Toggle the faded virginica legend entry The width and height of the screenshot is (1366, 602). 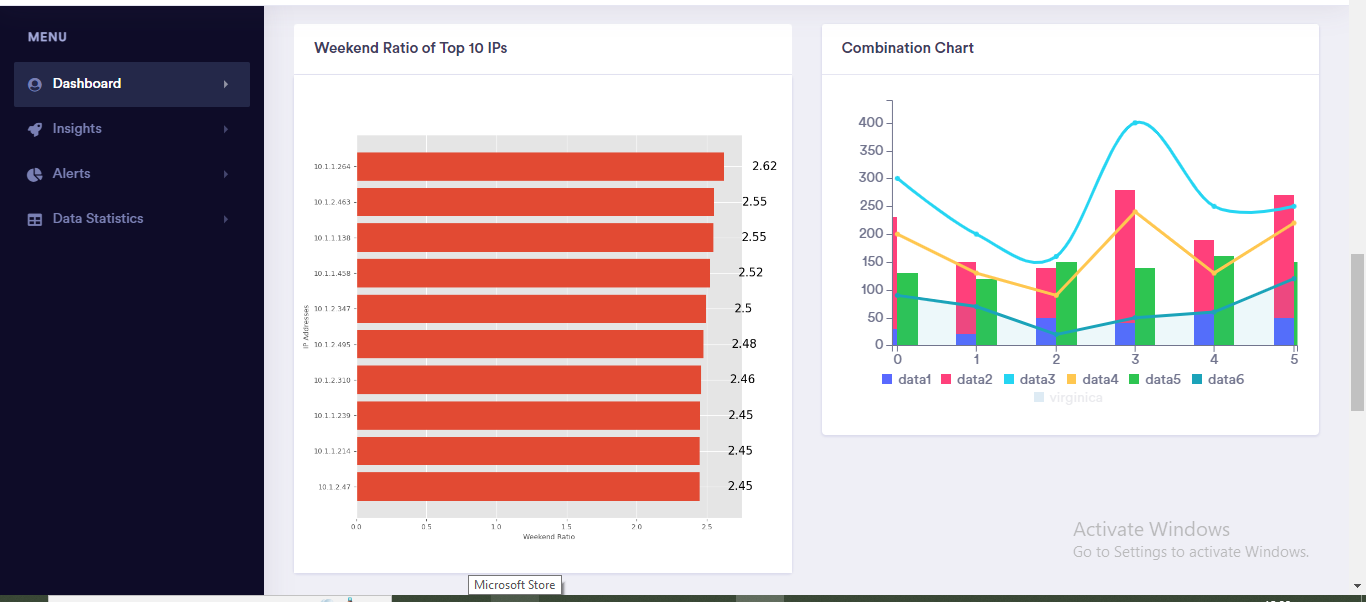[1068, 397]
